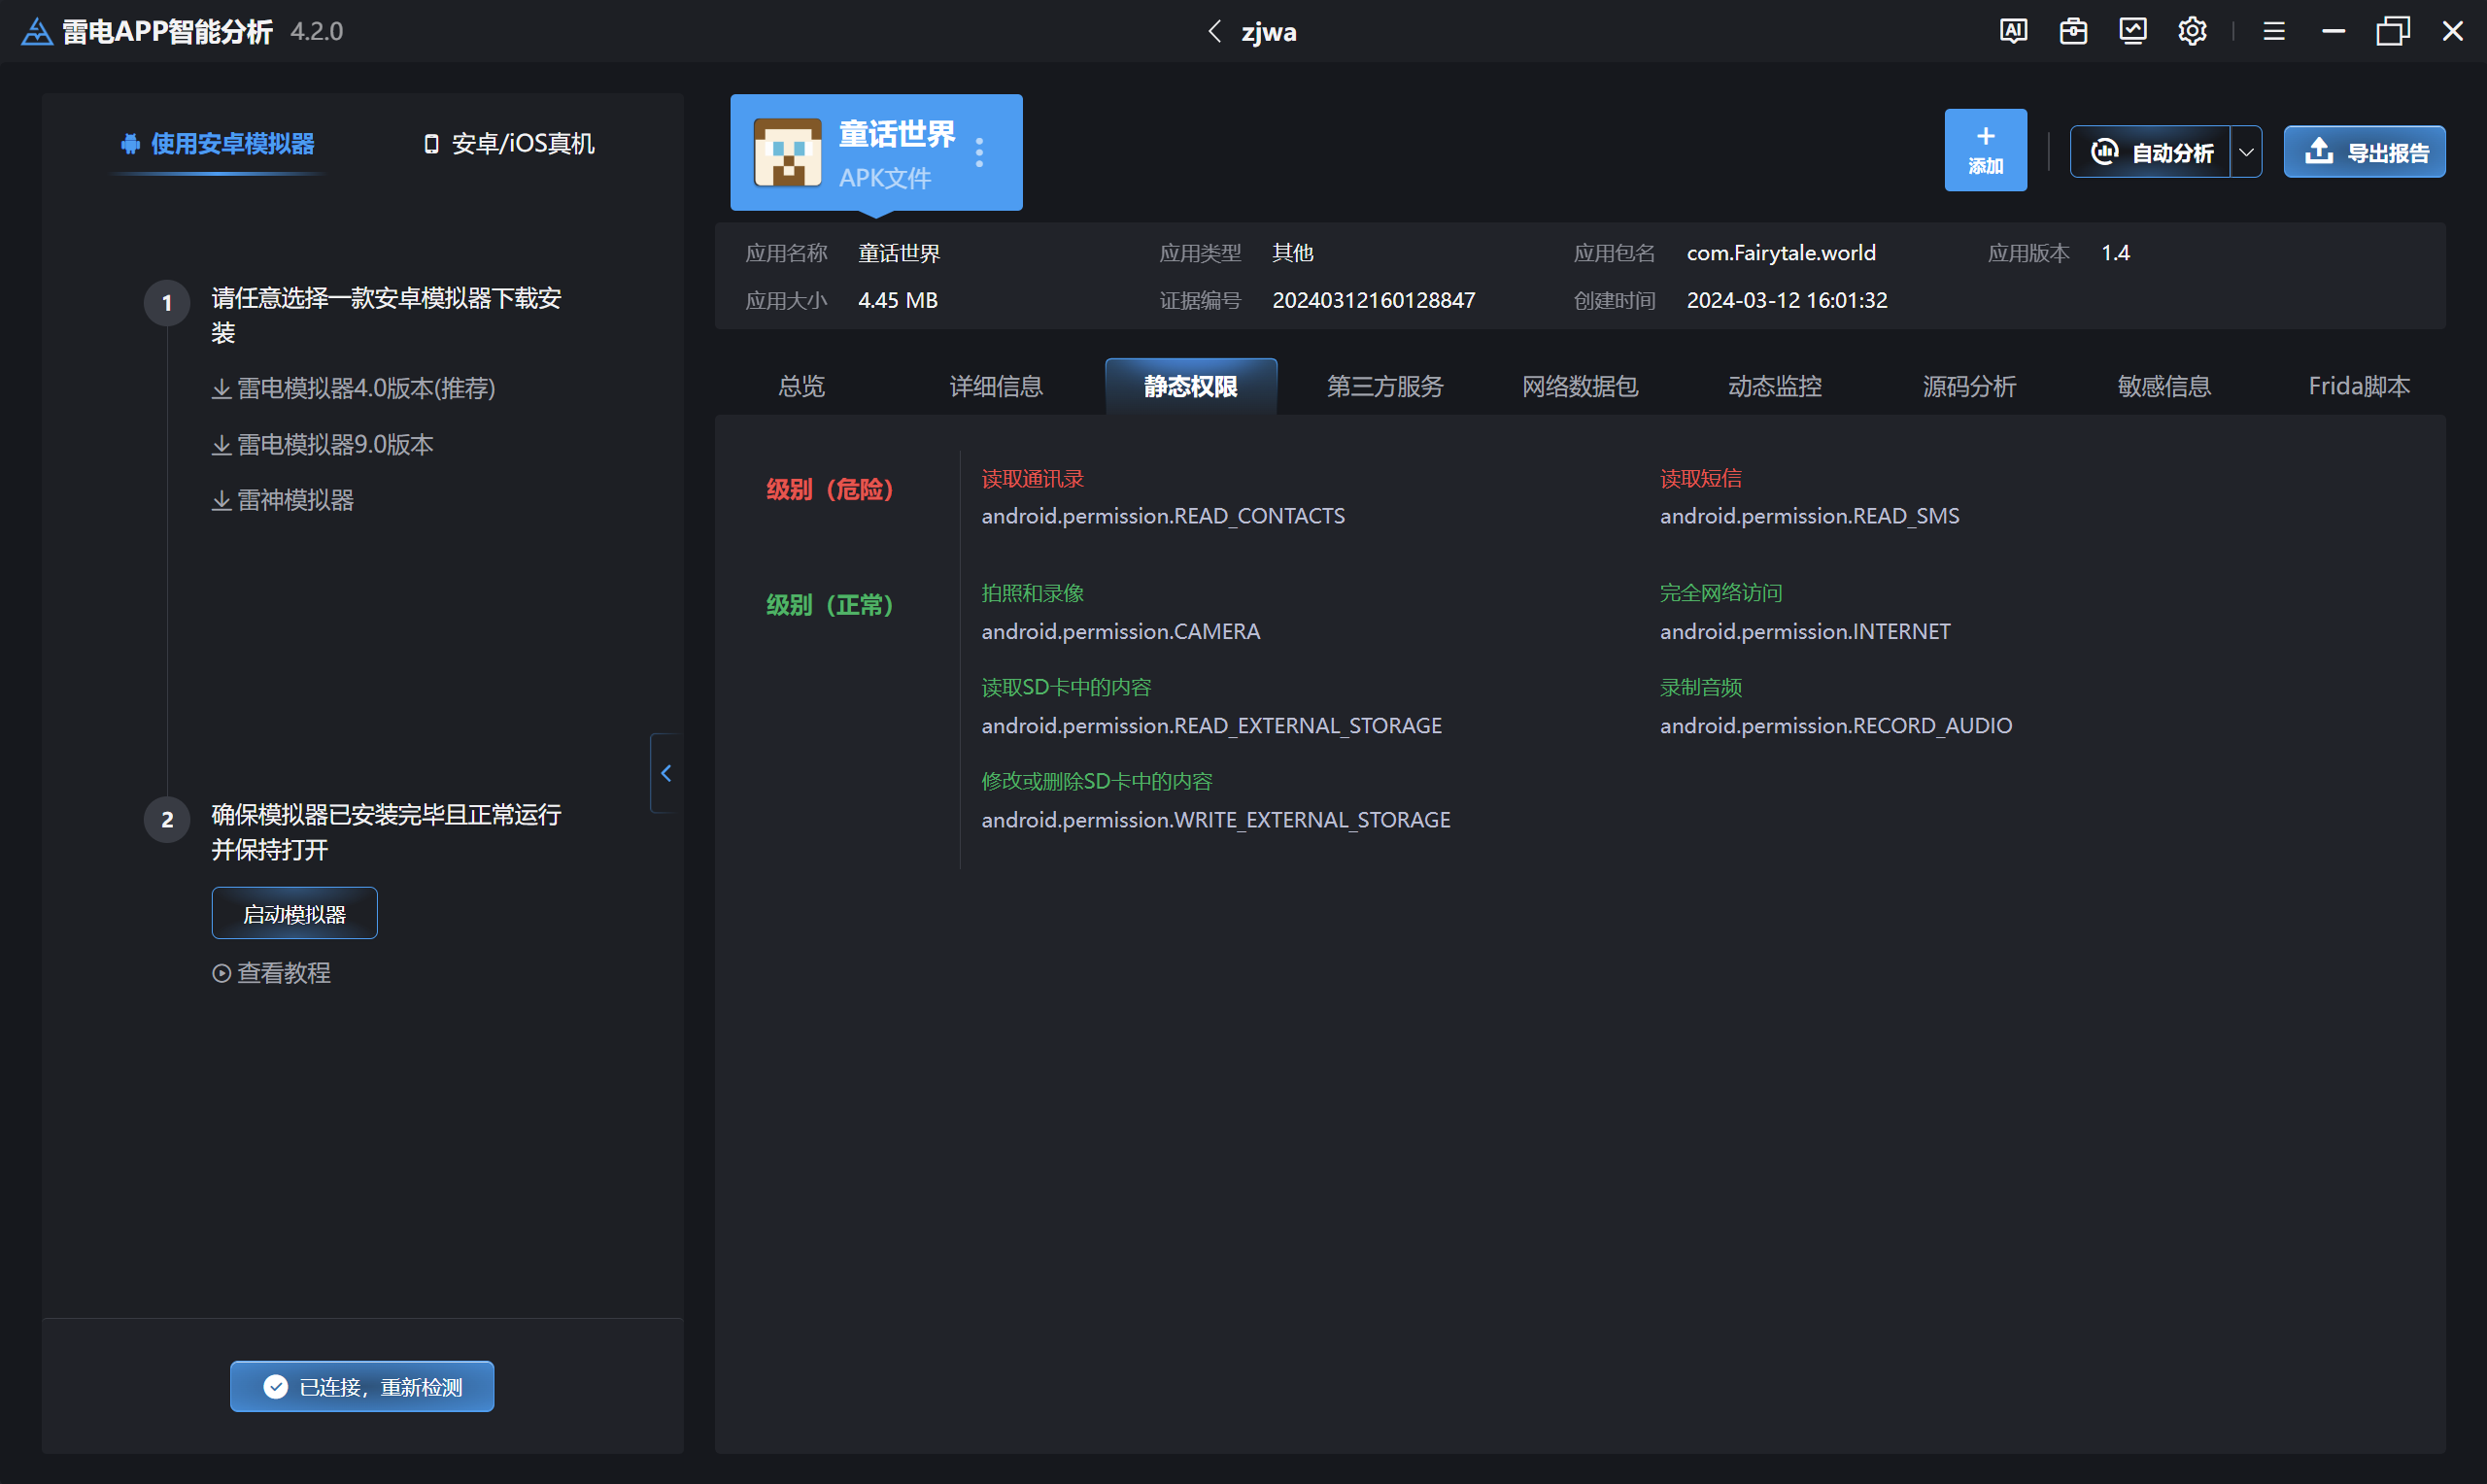Restore down the application window
Image resolution: width=2487 pixels, height=1484 pixels.
pyautogui.click(x=2393, y=31)
